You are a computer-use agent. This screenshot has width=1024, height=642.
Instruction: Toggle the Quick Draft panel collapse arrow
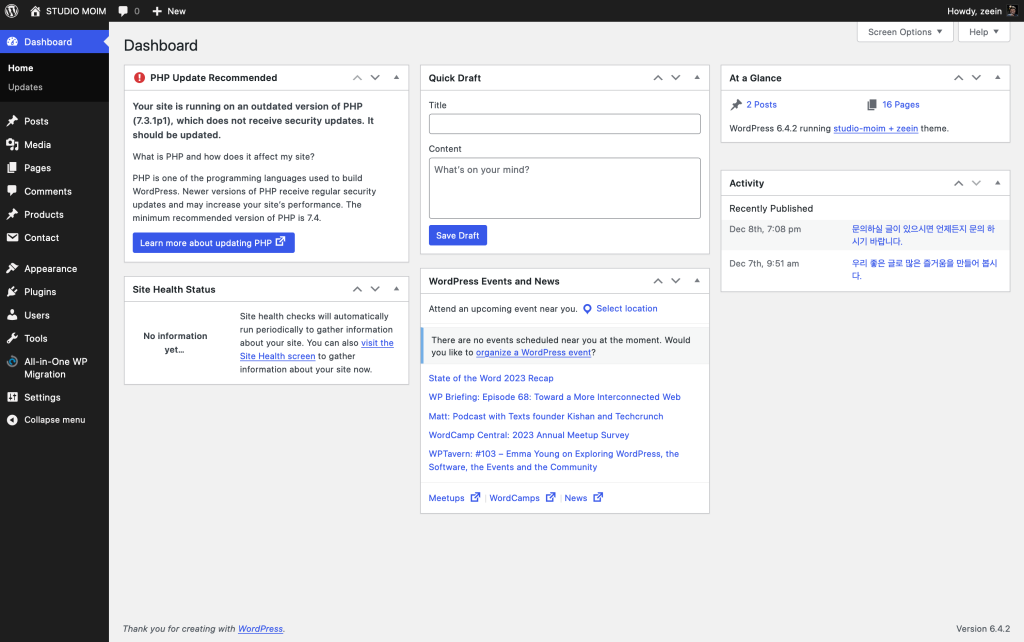697,78
